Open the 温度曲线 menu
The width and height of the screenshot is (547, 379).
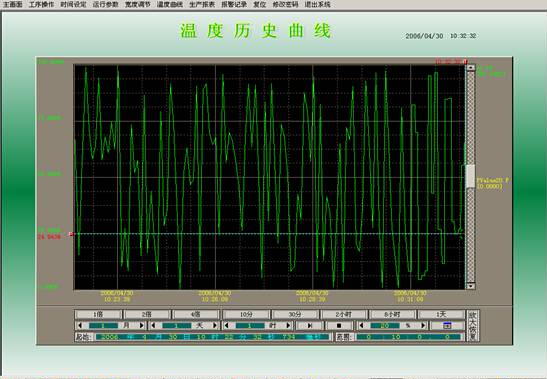(x=170, y=5)
